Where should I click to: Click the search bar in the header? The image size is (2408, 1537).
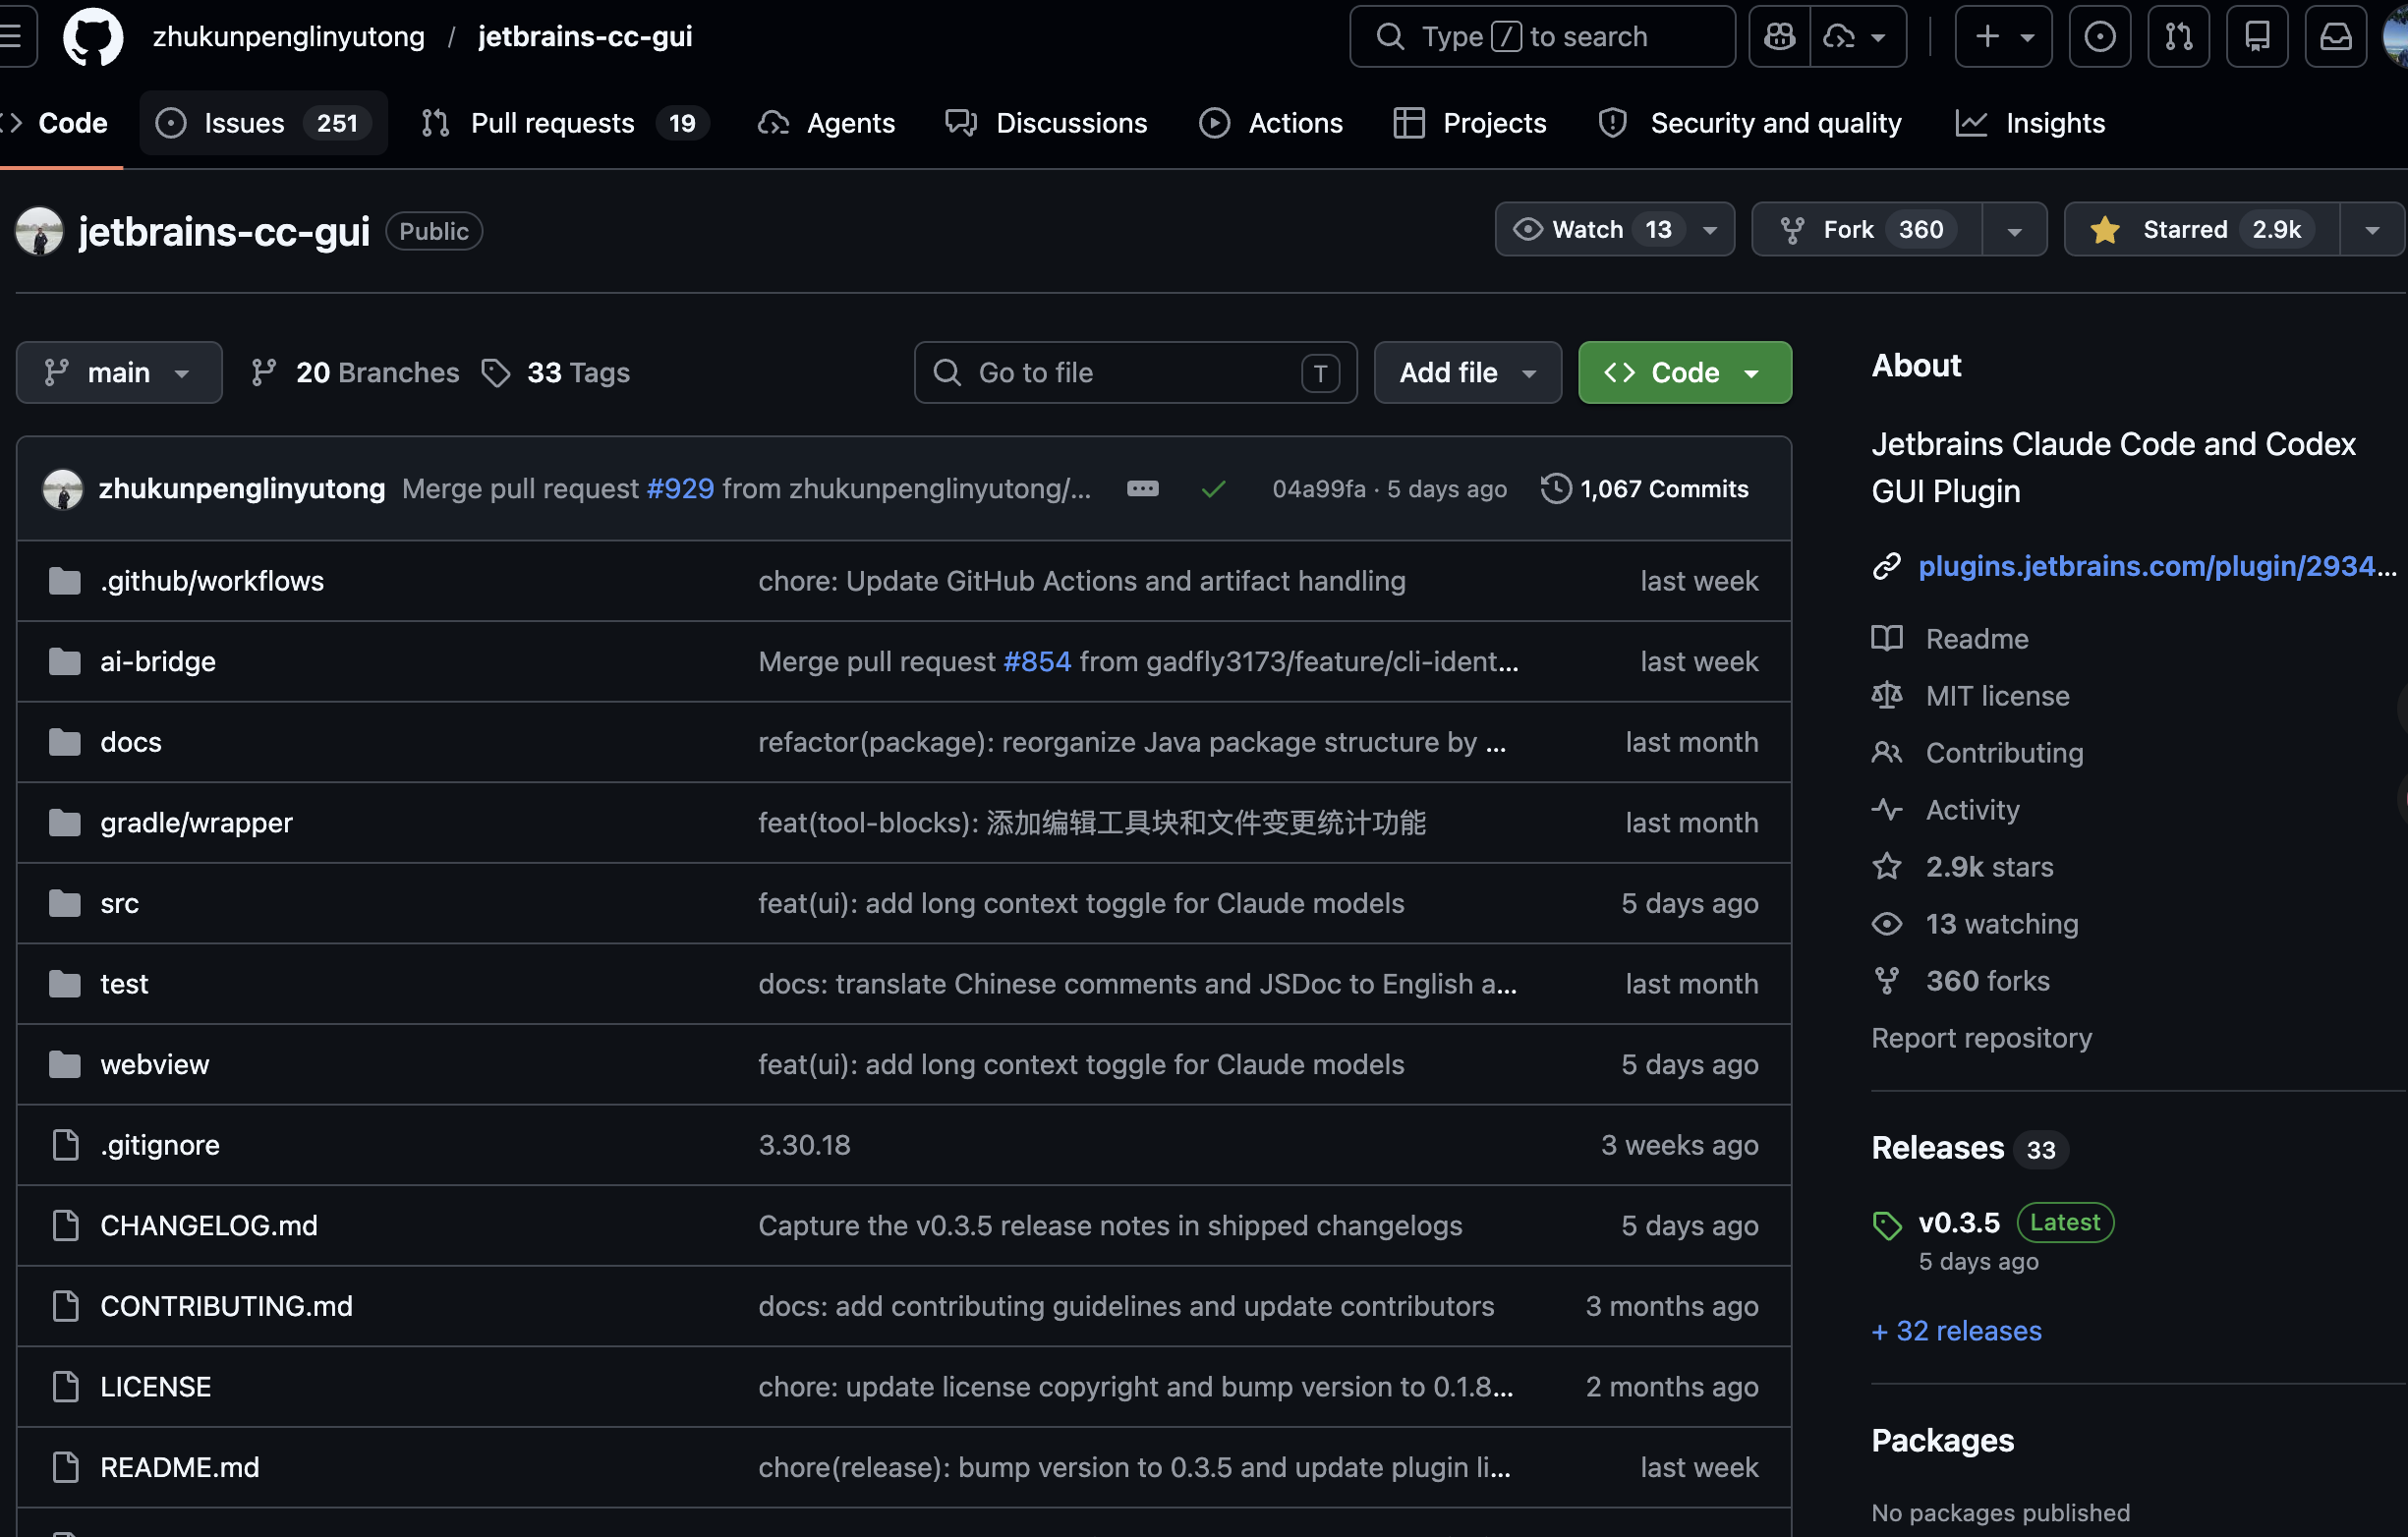(x=1542, y=37)
